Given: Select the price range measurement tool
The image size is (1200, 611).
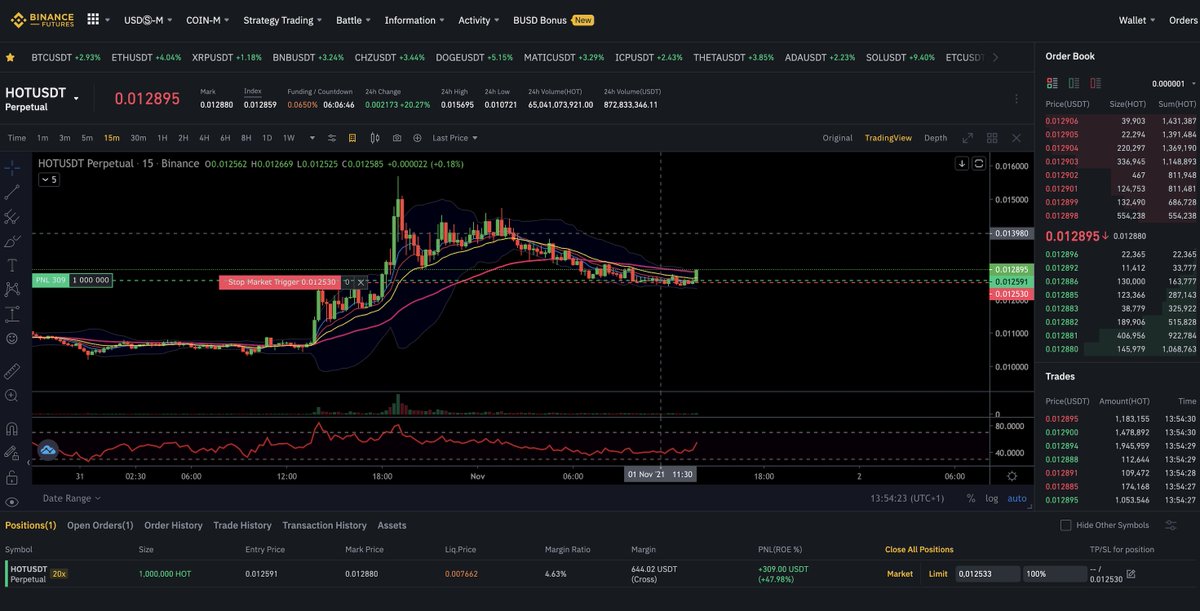Looking at the screenshot, I should click(12, 314).
